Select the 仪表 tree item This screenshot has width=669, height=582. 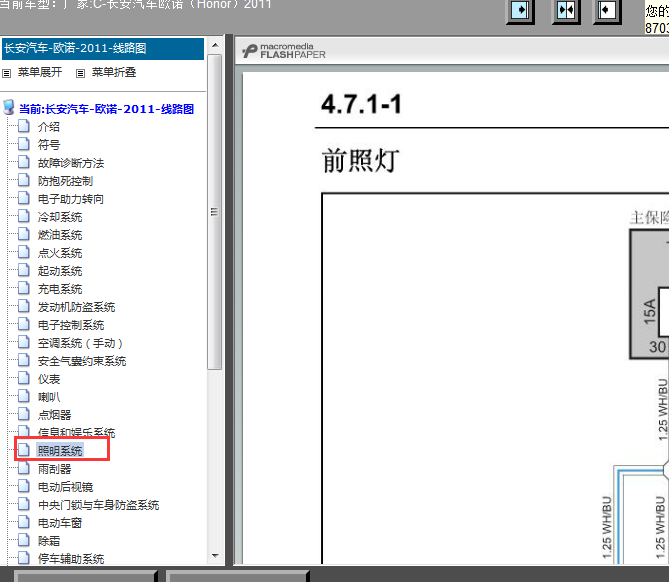49,379
